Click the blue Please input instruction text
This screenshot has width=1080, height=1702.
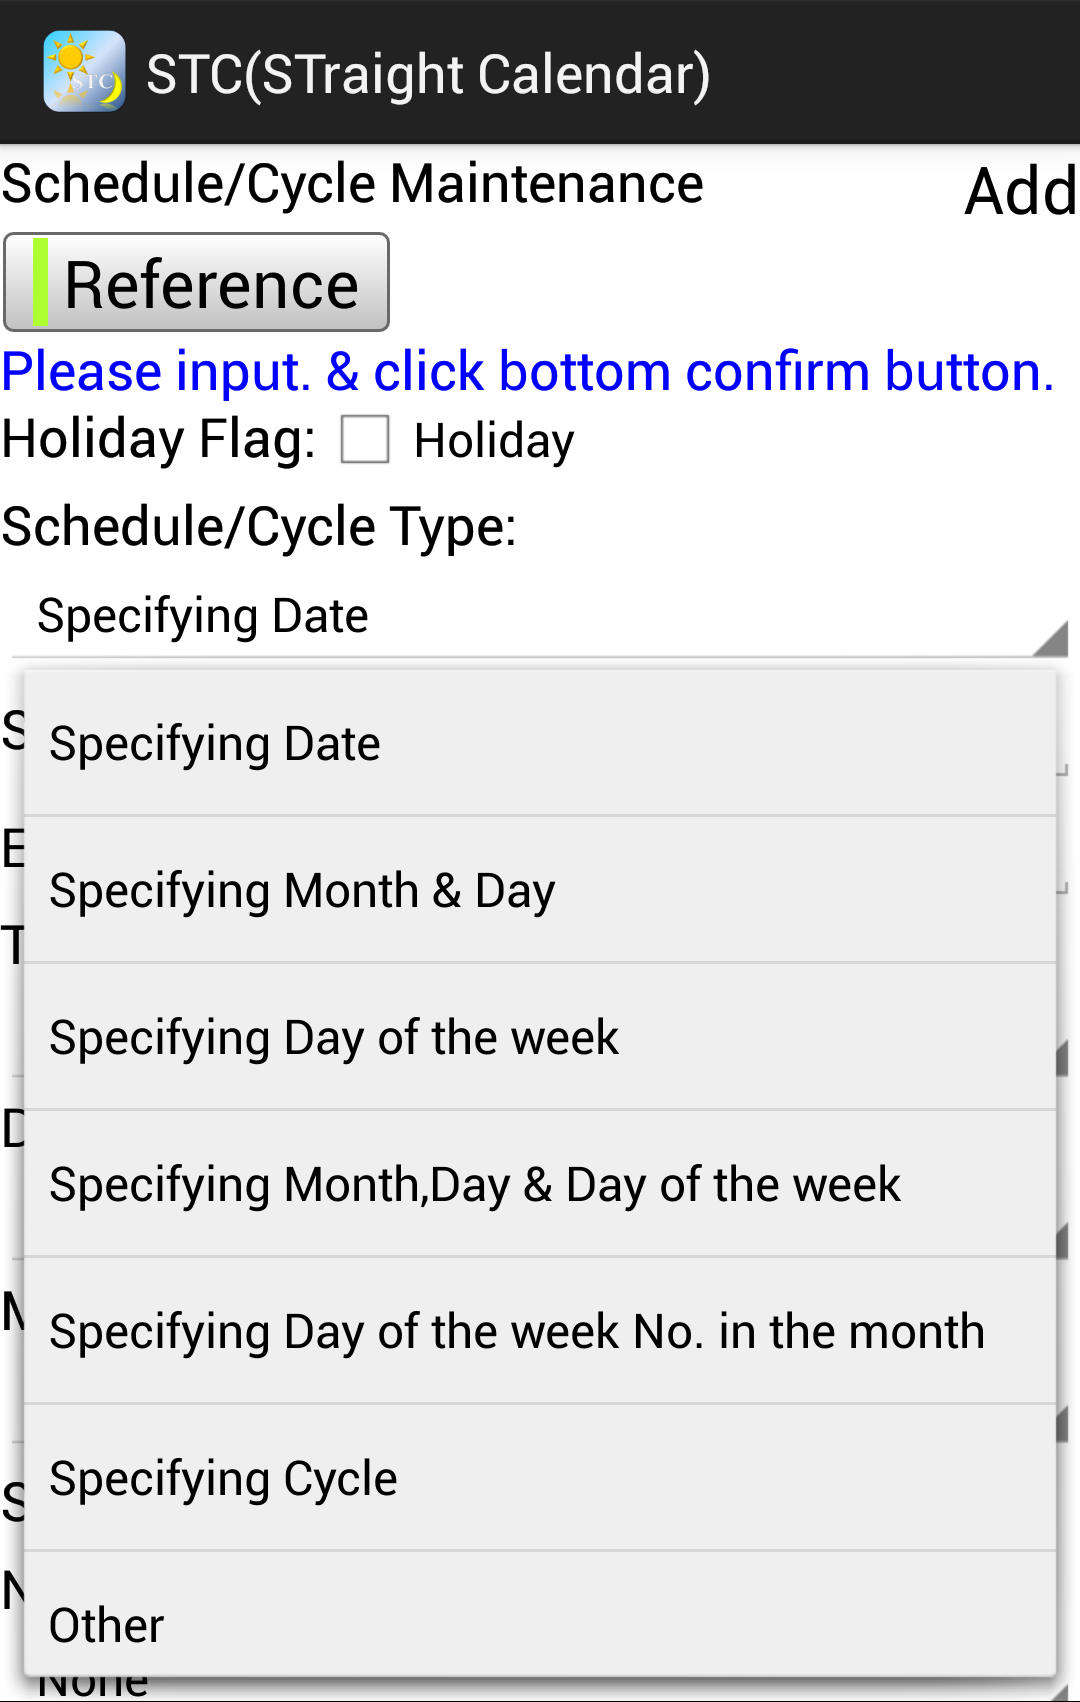point(528,372)
